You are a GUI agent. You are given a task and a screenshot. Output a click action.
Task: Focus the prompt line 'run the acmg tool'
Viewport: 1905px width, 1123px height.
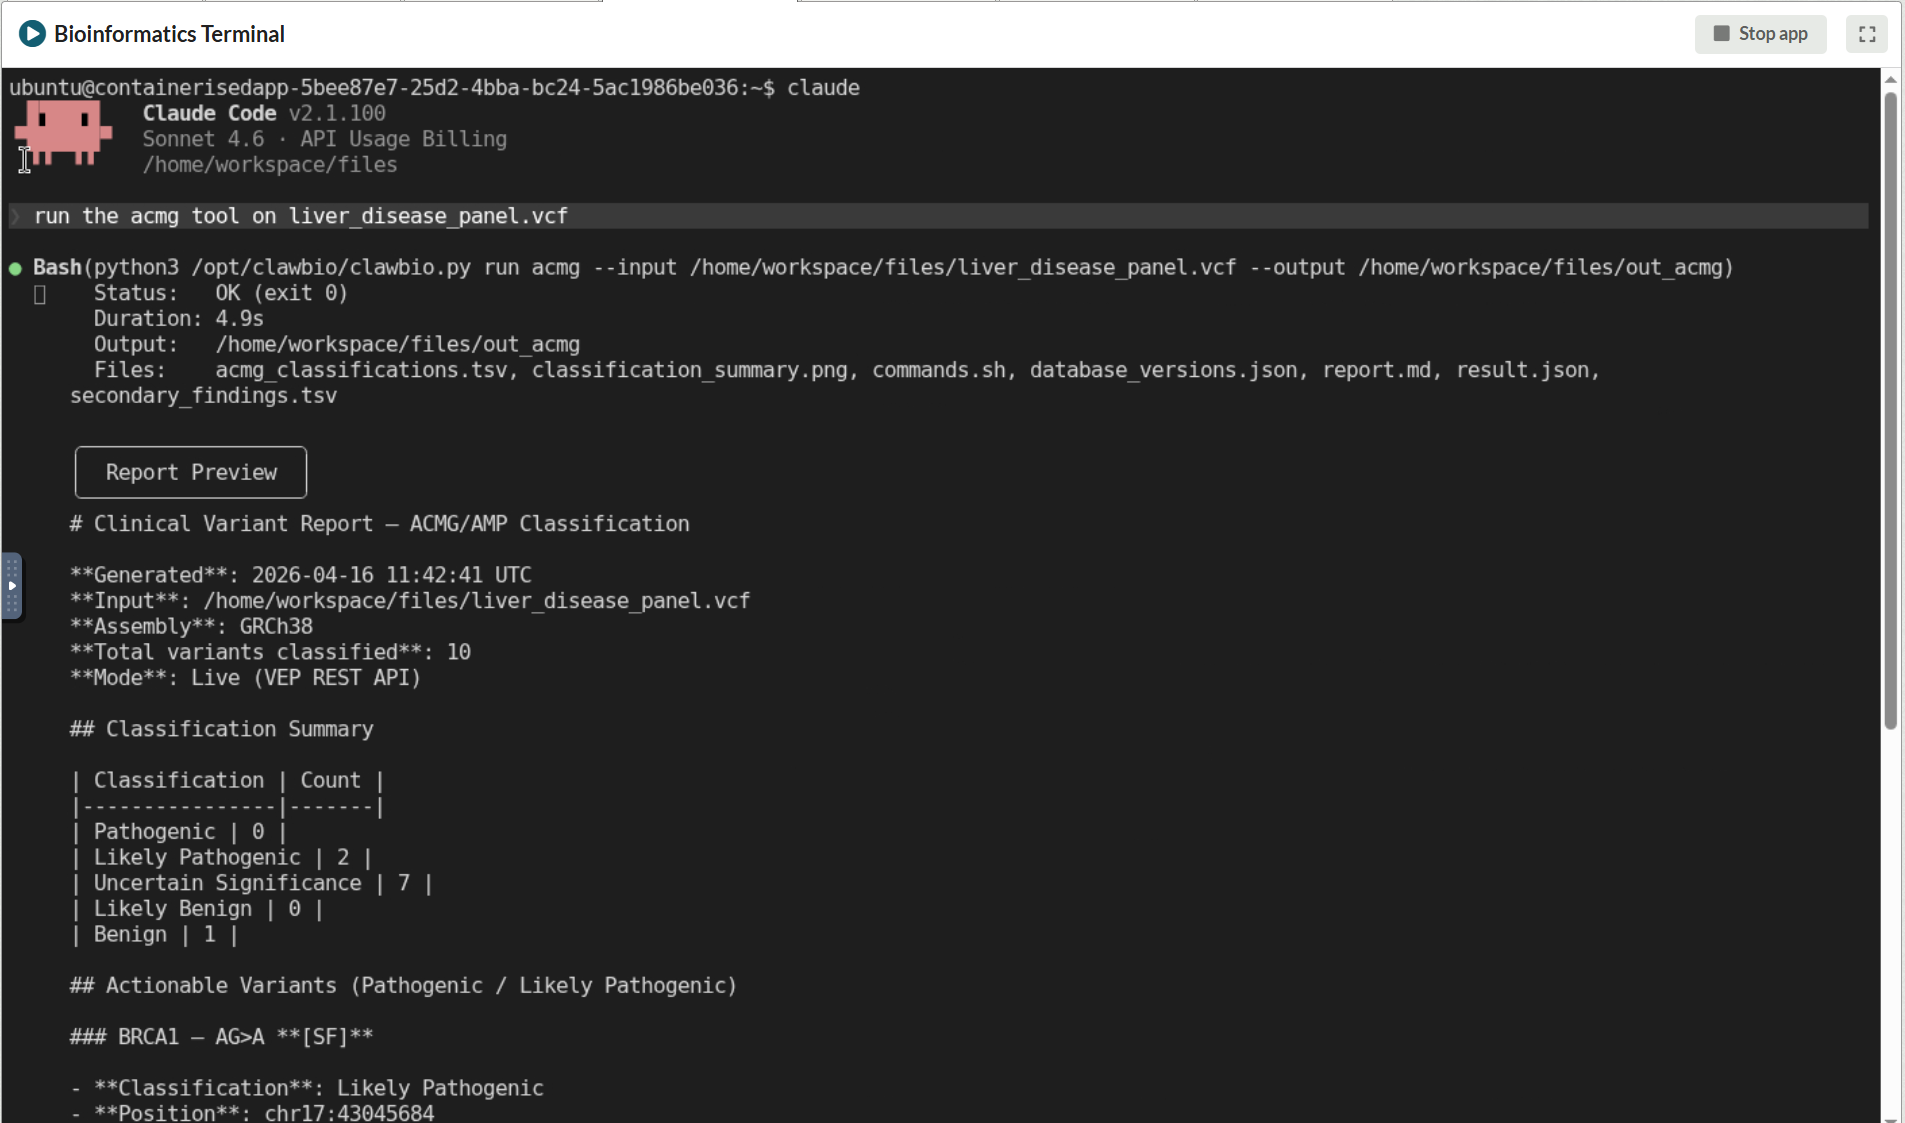(300, 216)
